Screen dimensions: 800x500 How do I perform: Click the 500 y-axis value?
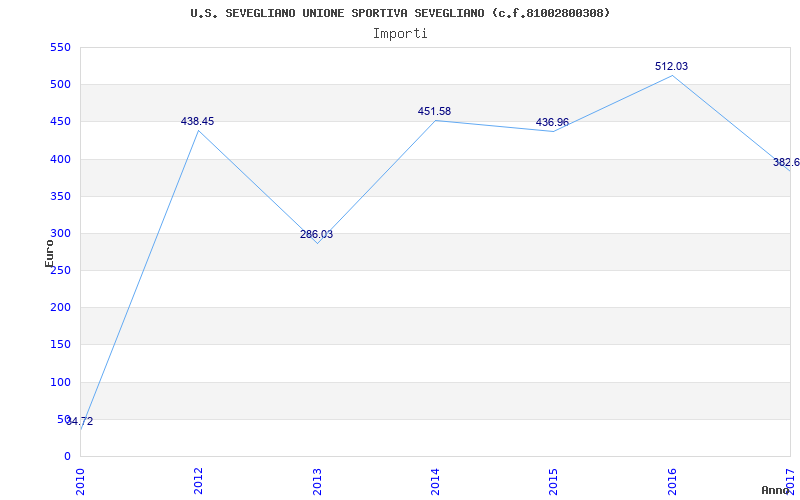pos(60,85)
